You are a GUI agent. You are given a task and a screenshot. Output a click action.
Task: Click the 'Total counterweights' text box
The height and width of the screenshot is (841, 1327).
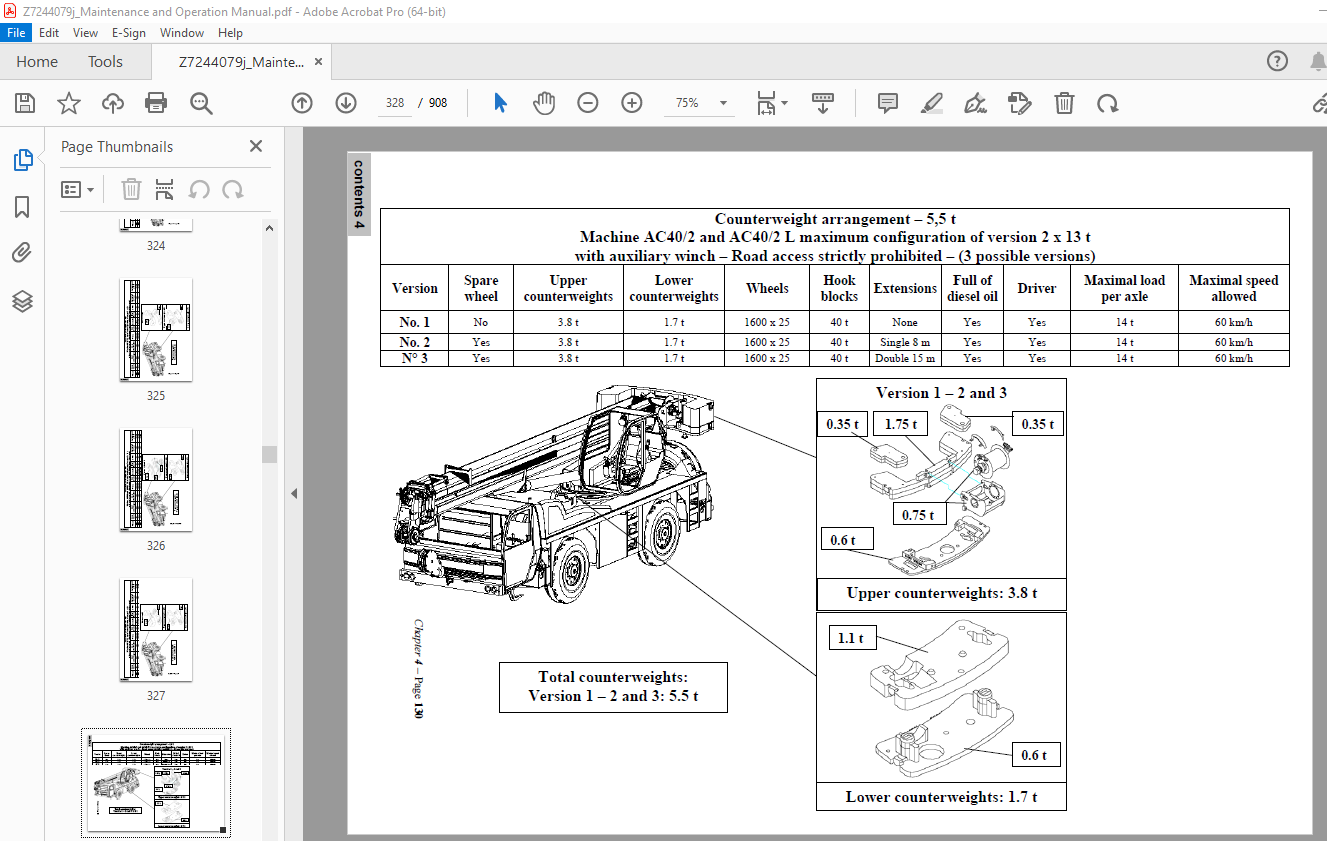(x=613, y=687)
